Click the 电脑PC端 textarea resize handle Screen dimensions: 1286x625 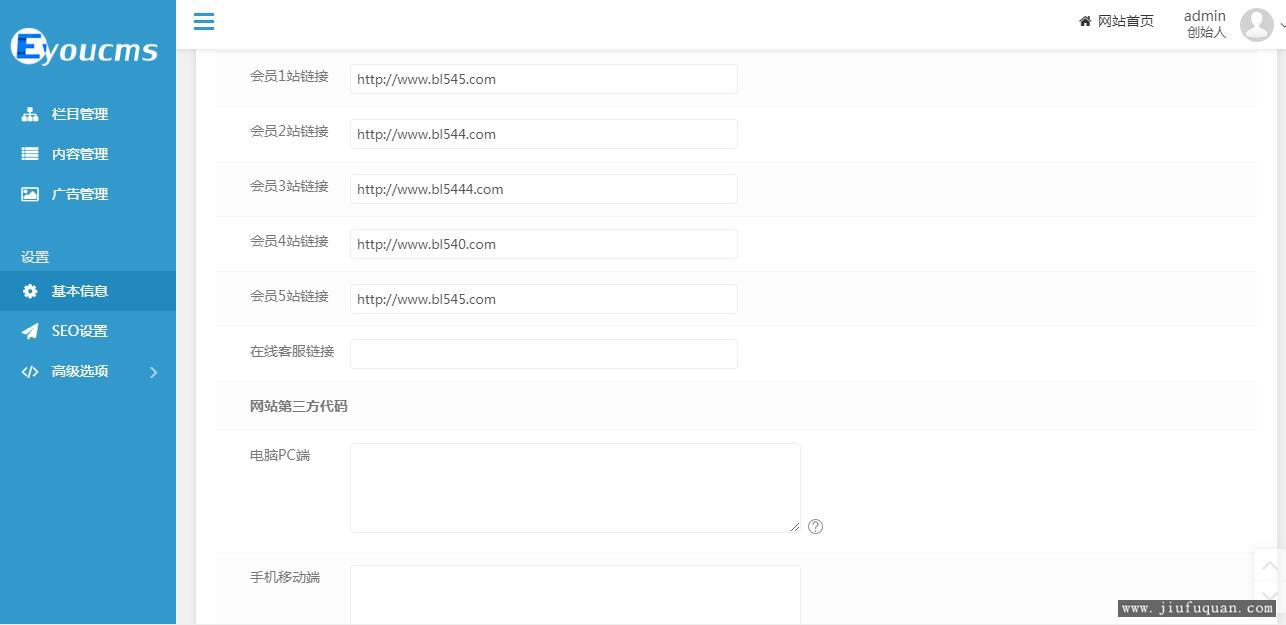[795, 527]
